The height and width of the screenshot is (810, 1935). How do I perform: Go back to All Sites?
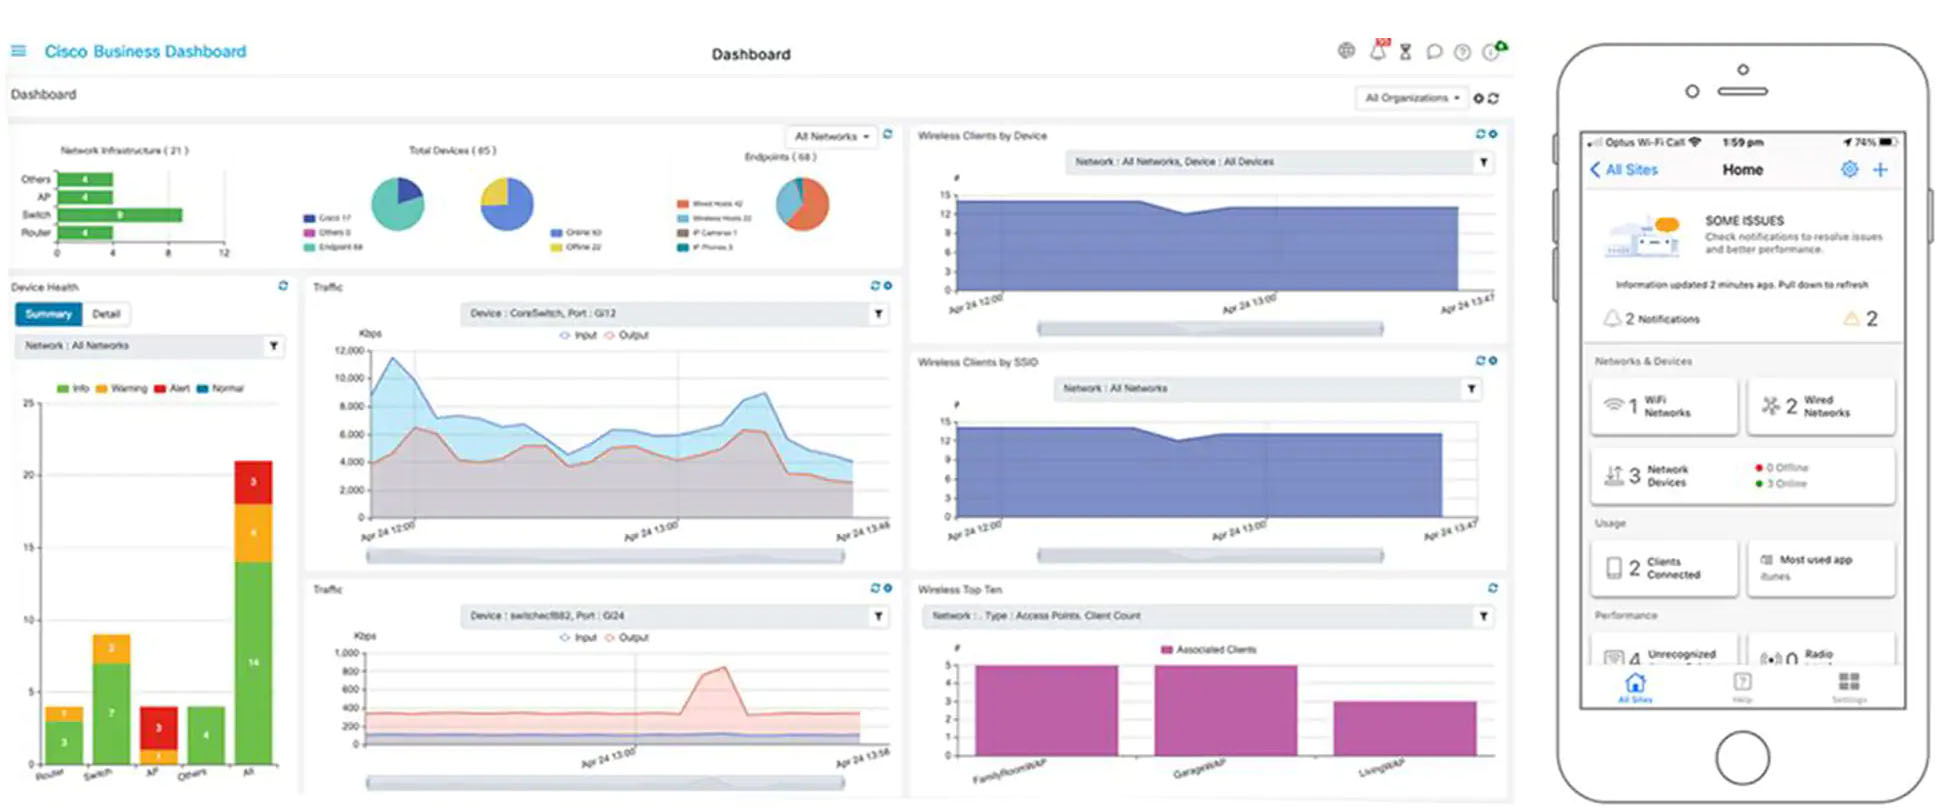[x=1624, y=170]
